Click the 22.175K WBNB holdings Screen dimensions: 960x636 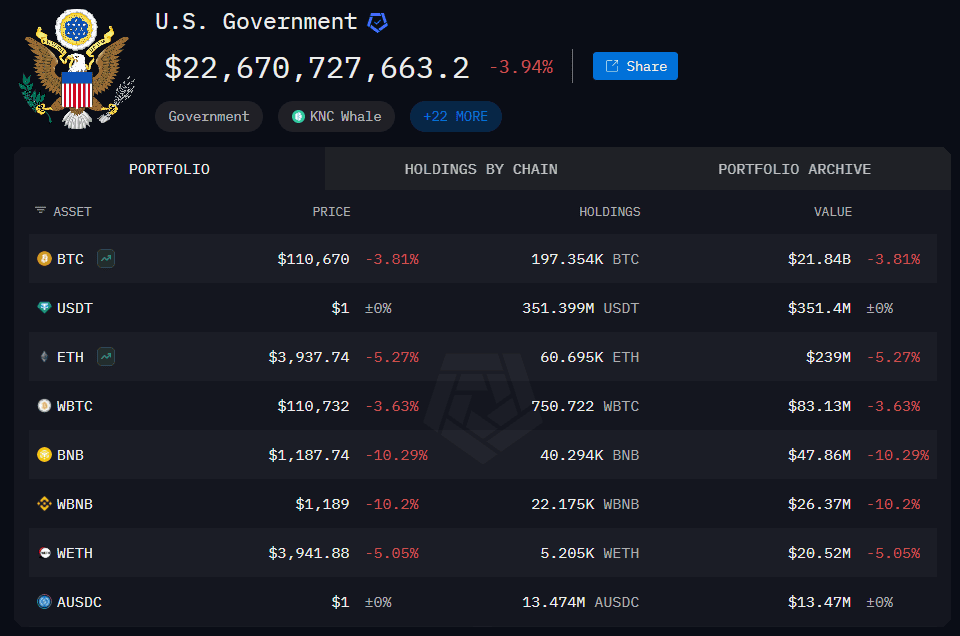(x=585, y=504)
